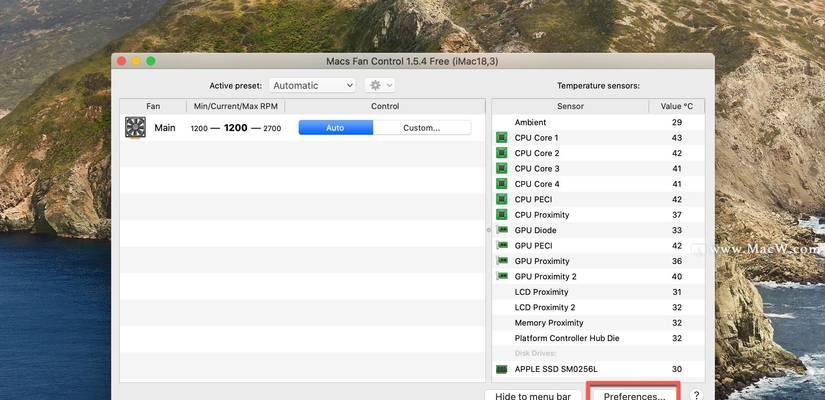Click the GPU PECI card icon
This screenshot has height=400, width=825.
click(x=502, y=245)
